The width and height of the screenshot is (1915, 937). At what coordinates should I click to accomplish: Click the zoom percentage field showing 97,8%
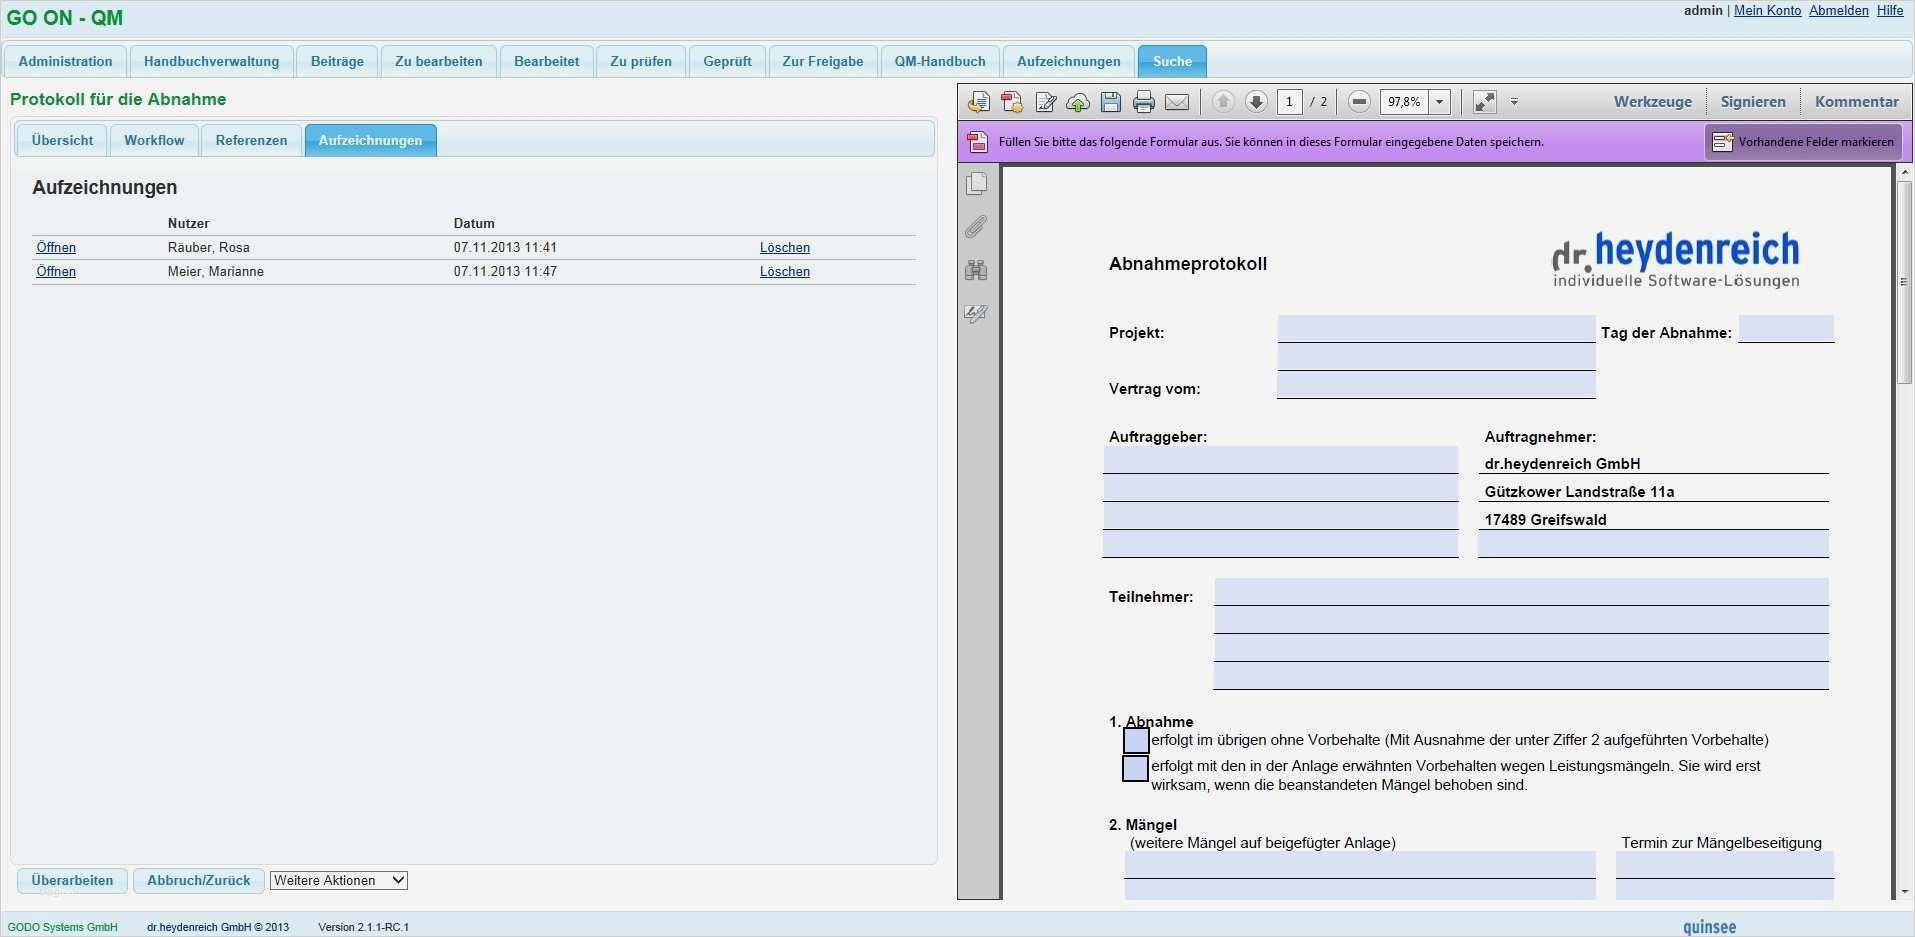point(1405,102)
